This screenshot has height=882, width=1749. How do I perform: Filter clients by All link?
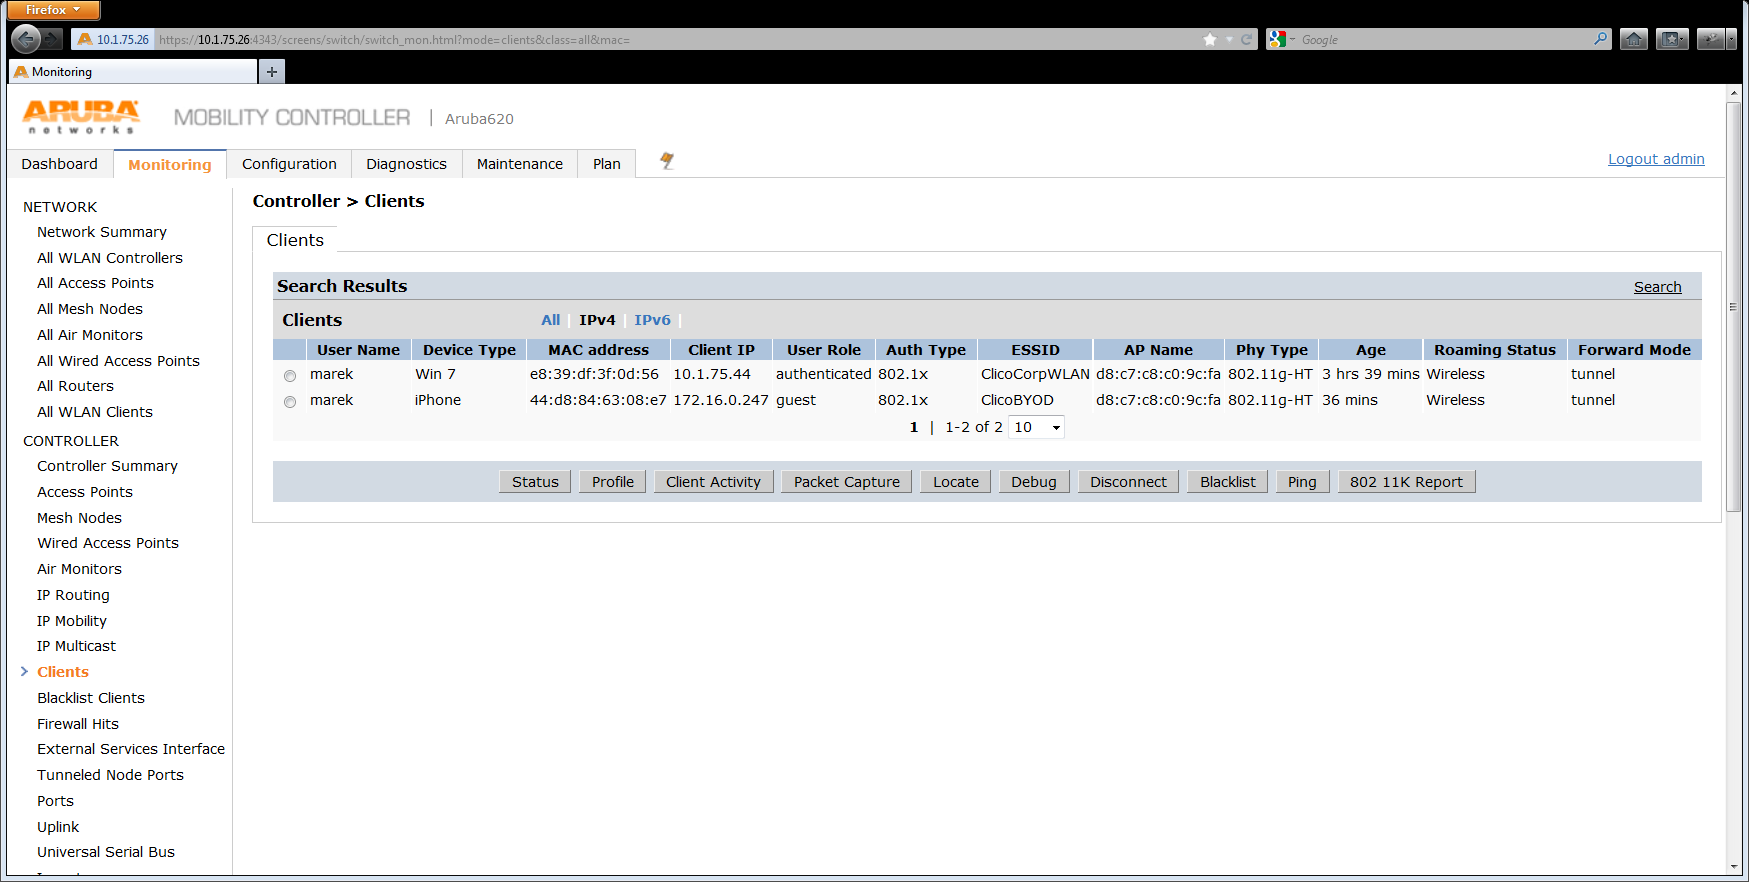point(551,320)
